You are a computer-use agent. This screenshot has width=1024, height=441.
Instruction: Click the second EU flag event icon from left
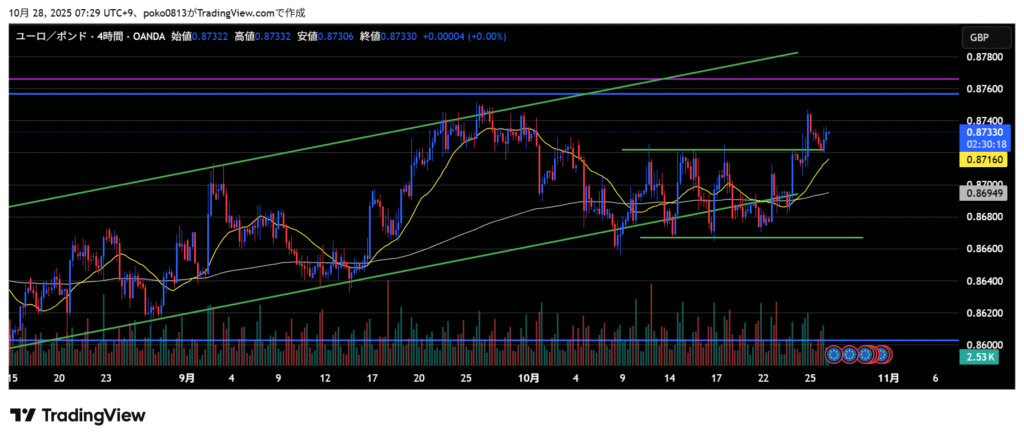(x=850, y=354)
